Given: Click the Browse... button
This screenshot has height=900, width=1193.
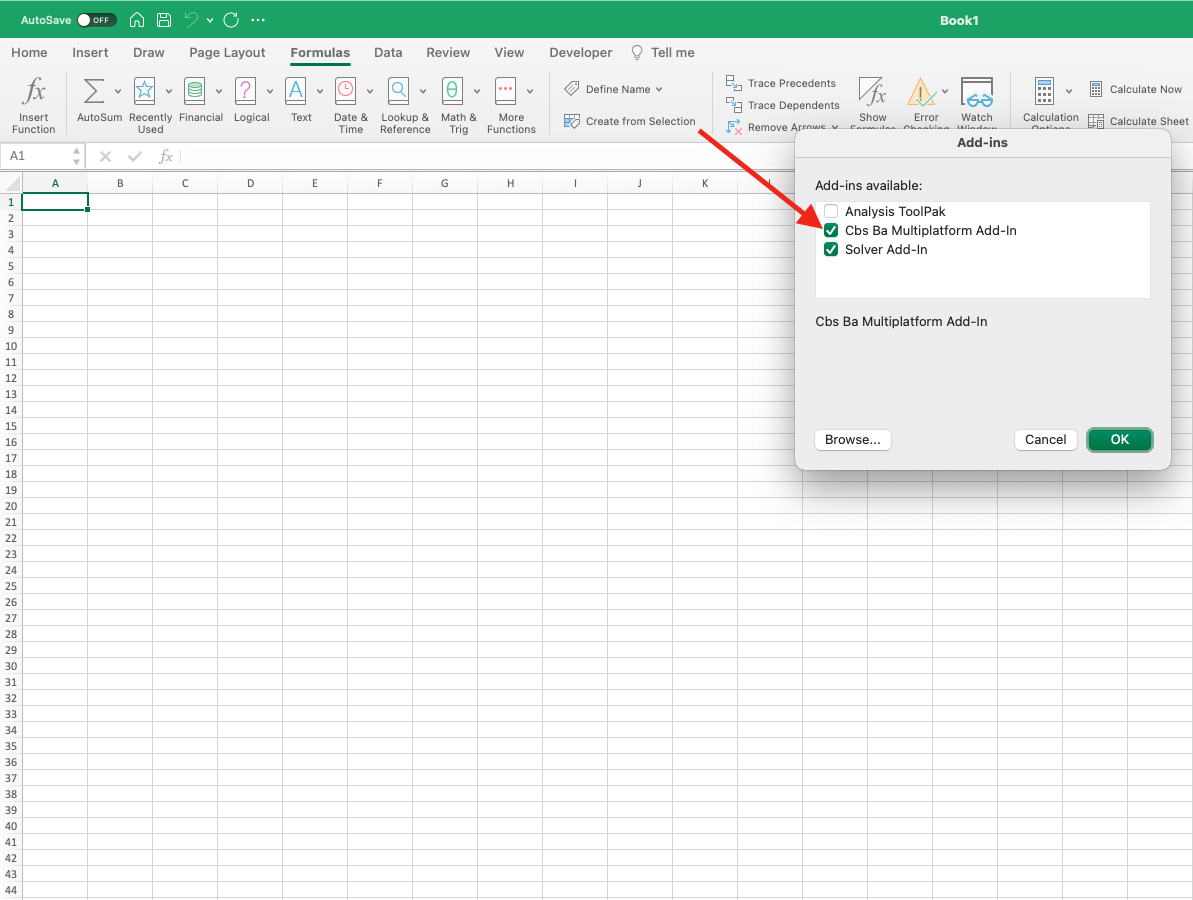Looking at the screenshot, I should coord(852,440).
